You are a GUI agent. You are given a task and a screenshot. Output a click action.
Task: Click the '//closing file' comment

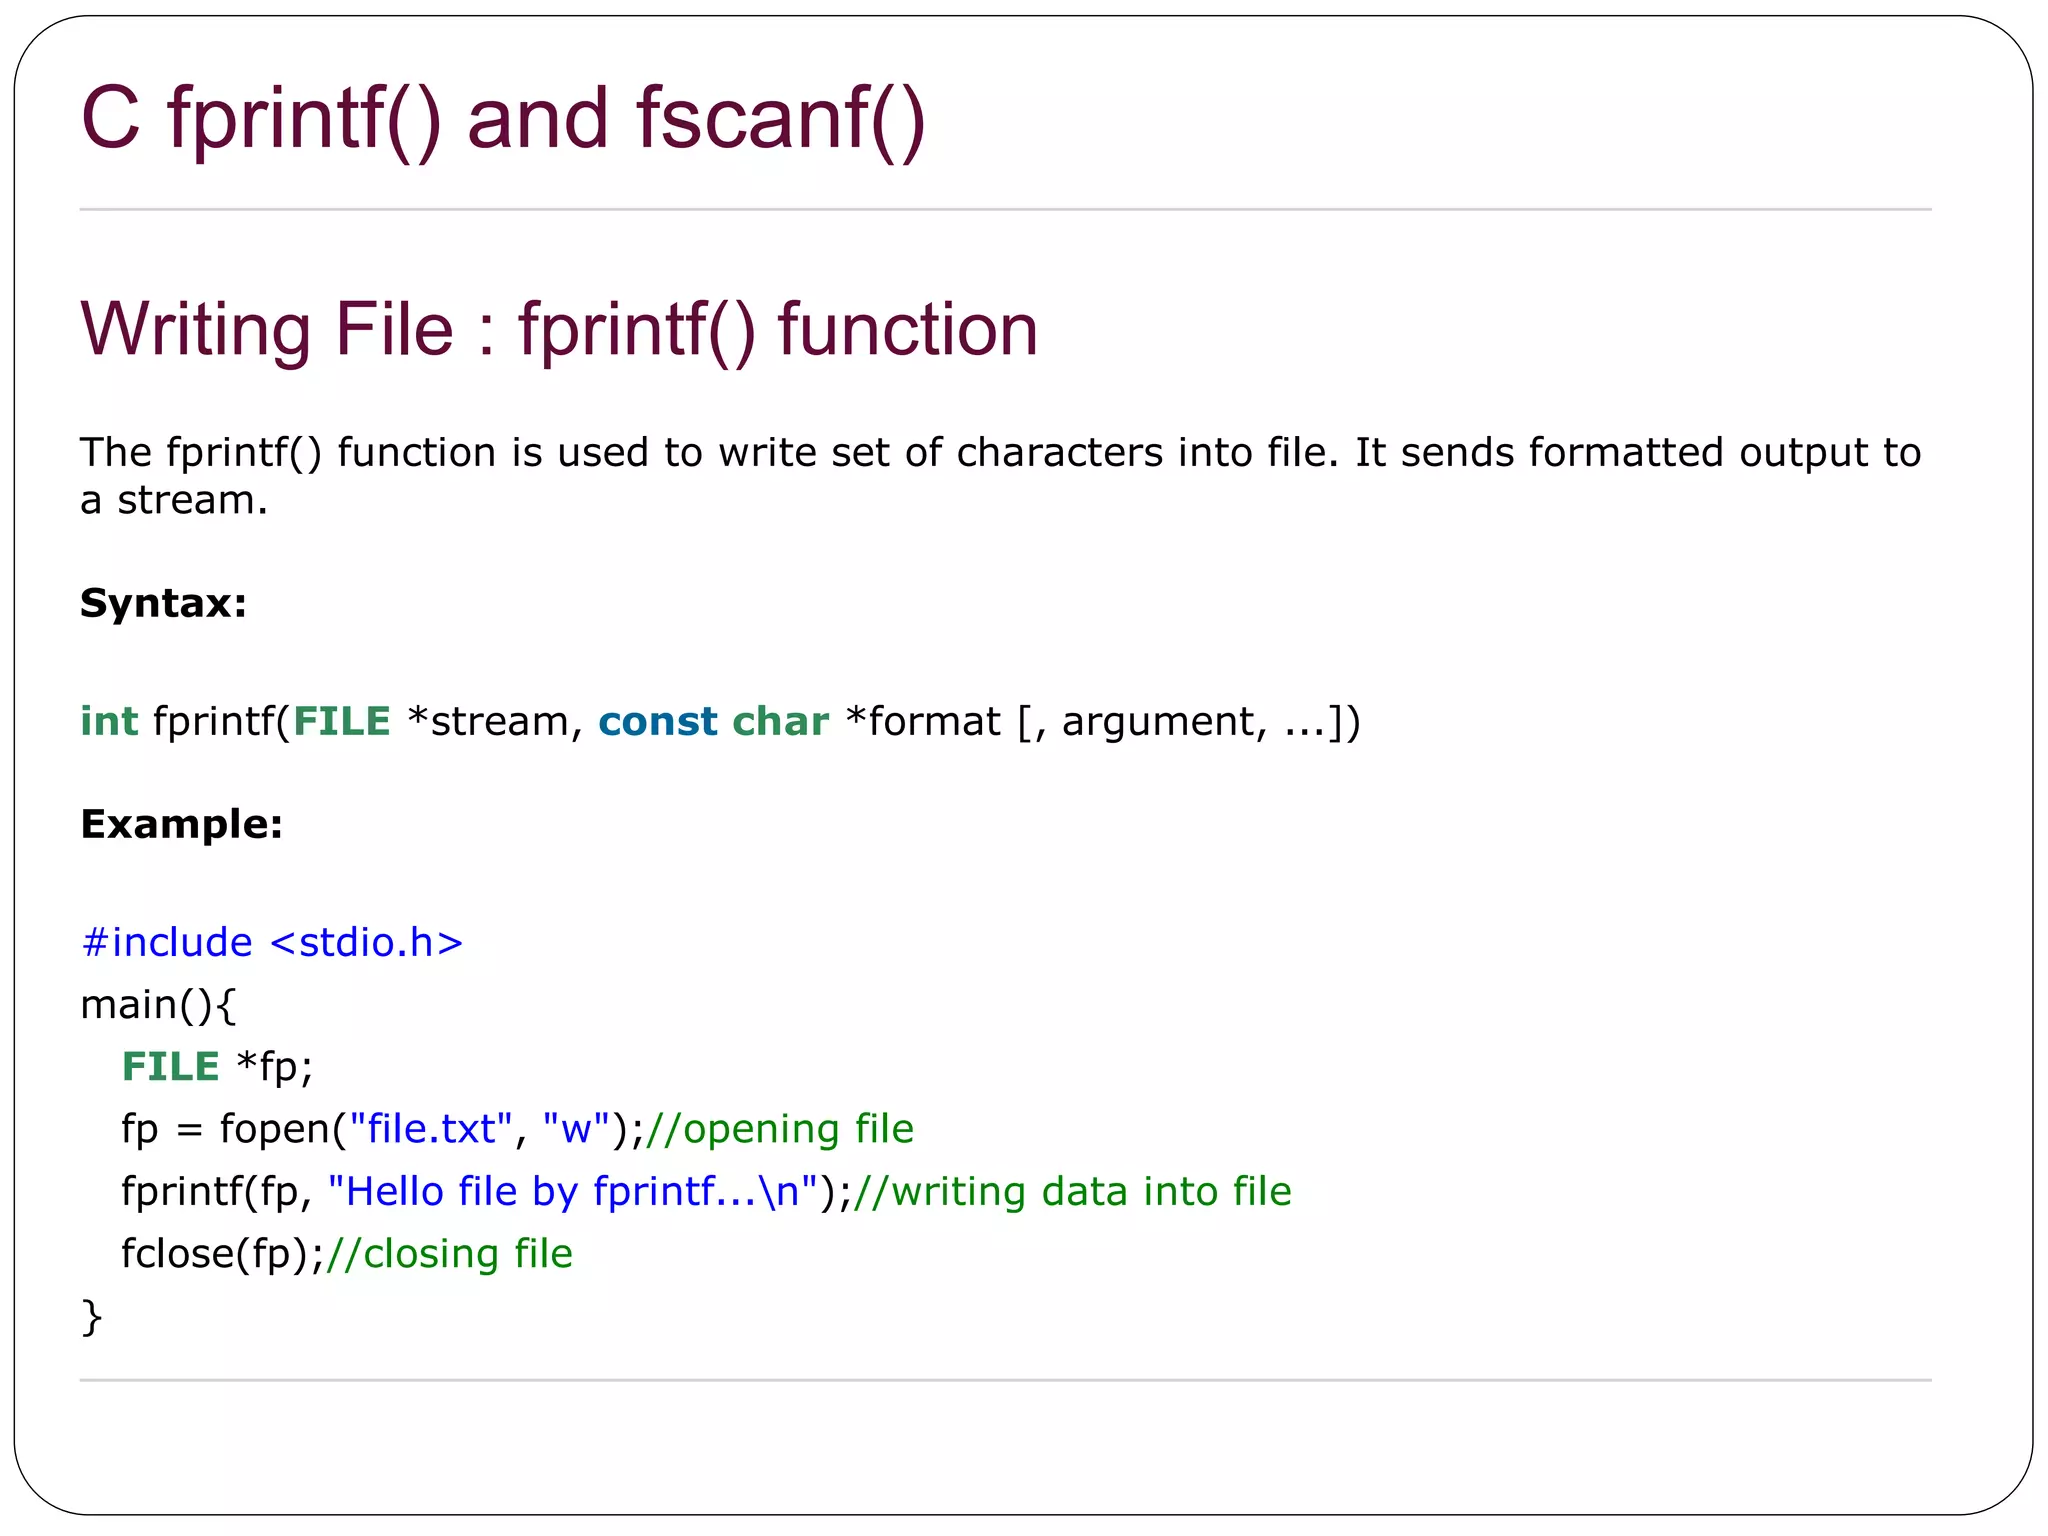coord(449,1253)
